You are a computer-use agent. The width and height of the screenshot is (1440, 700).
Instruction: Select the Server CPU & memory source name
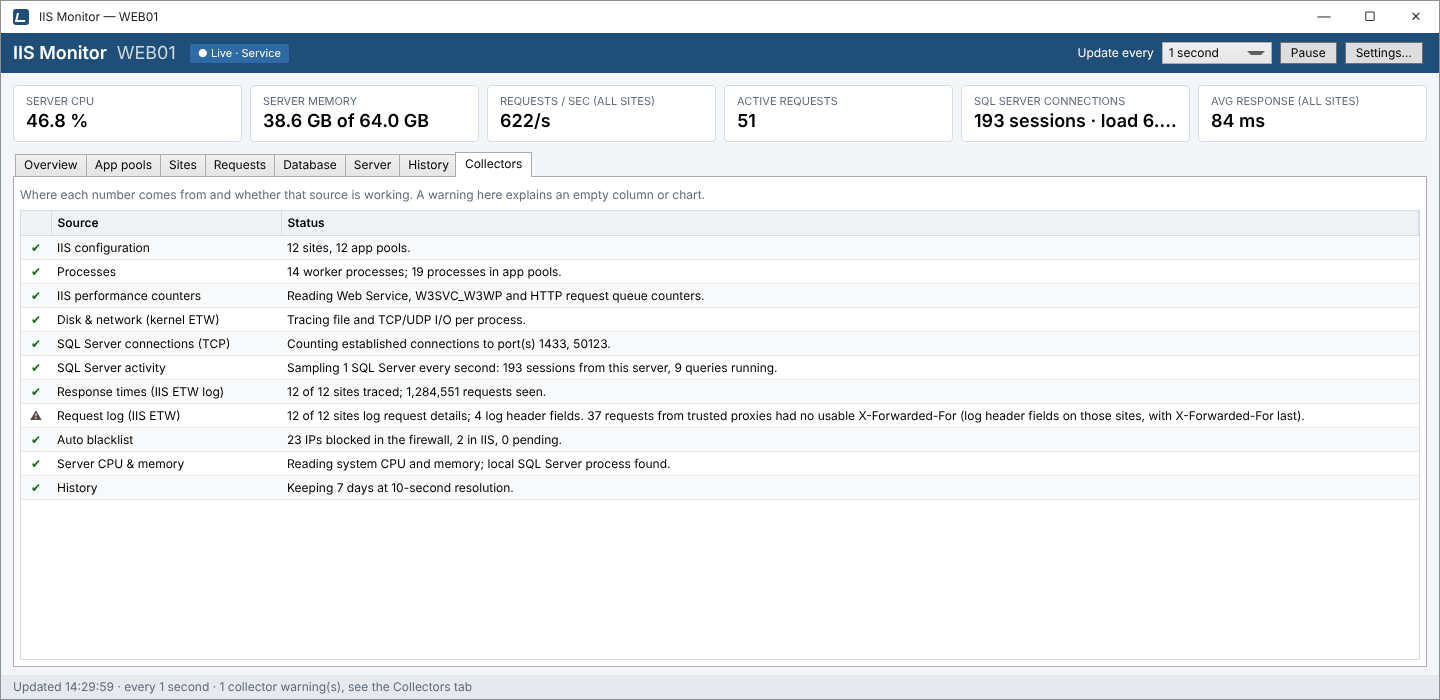click(x=120, y=464)
